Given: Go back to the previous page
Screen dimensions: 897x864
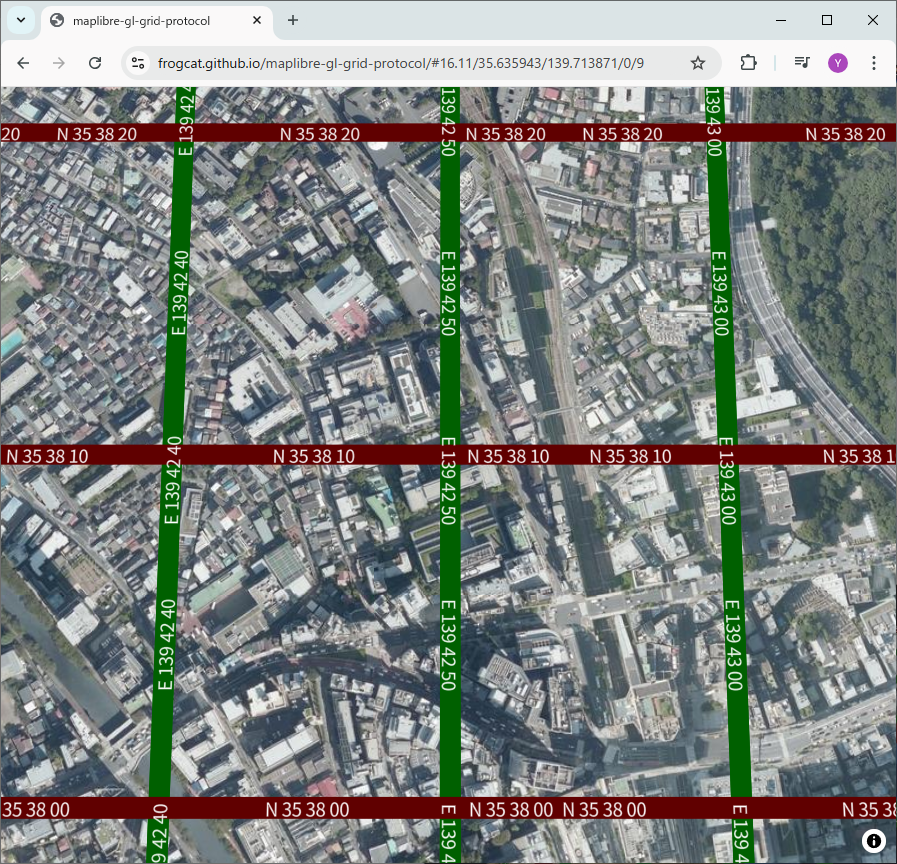Looking at the screenshot, I should coord(23,63).
